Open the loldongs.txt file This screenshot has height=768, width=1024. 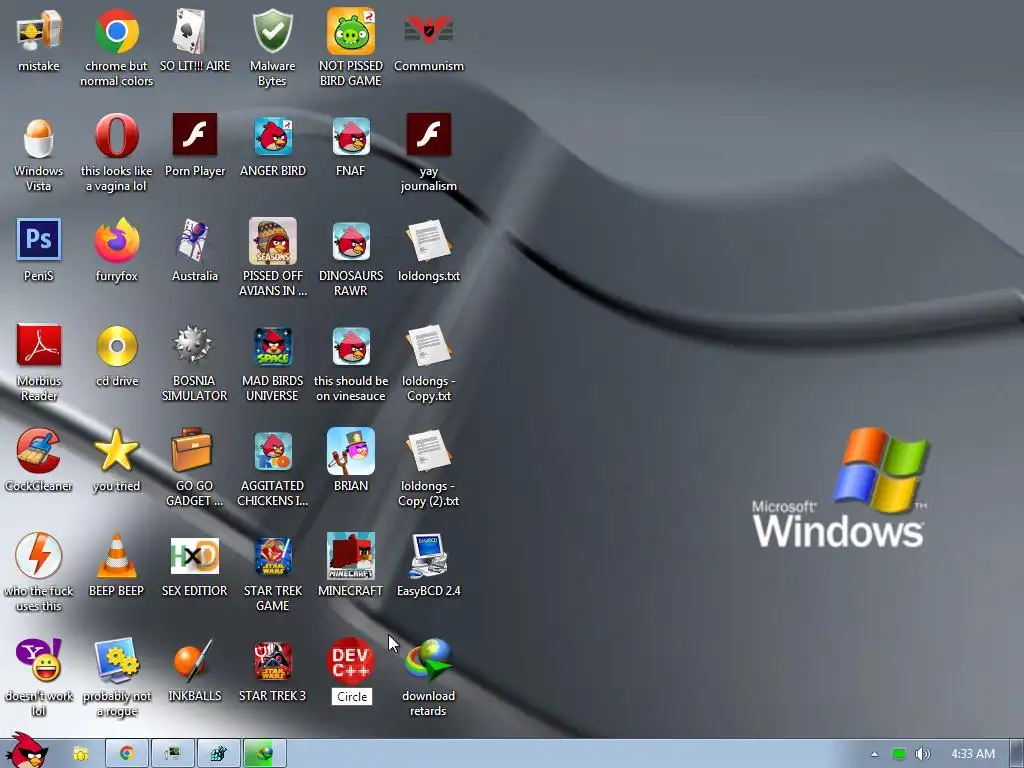(428, 241)
